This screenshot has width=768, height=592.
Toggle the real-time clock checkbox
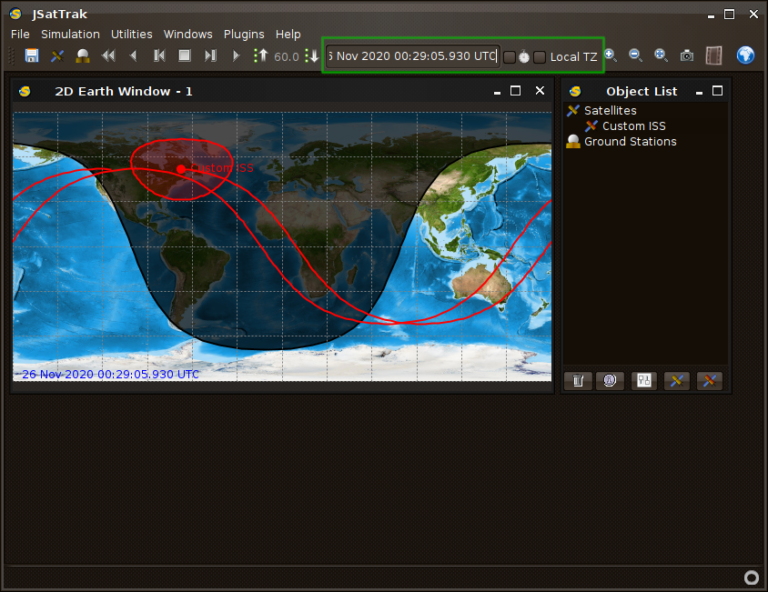(509, 57)
